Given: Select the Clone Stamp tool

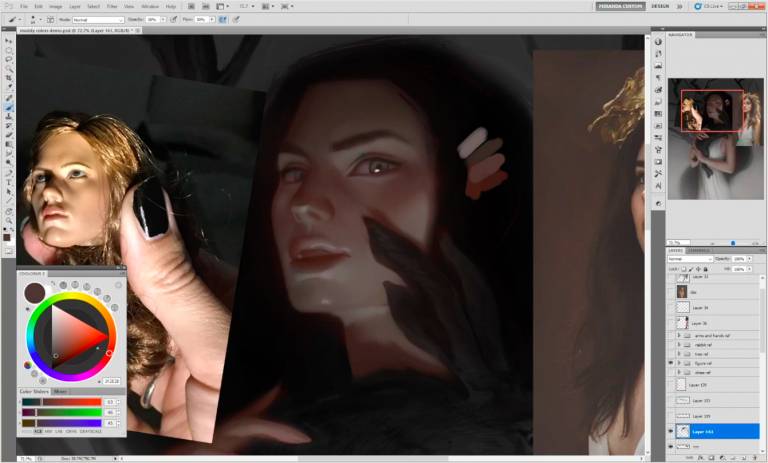Looking at the screenshot, I should click(x=9, y=115).
